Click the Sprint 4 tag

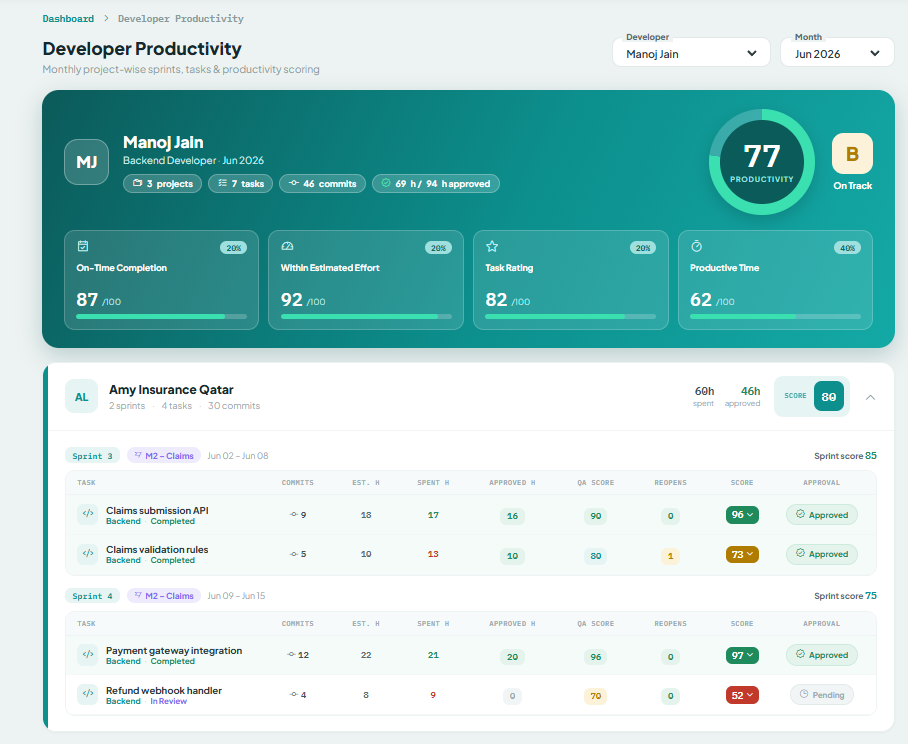(93, 596)
